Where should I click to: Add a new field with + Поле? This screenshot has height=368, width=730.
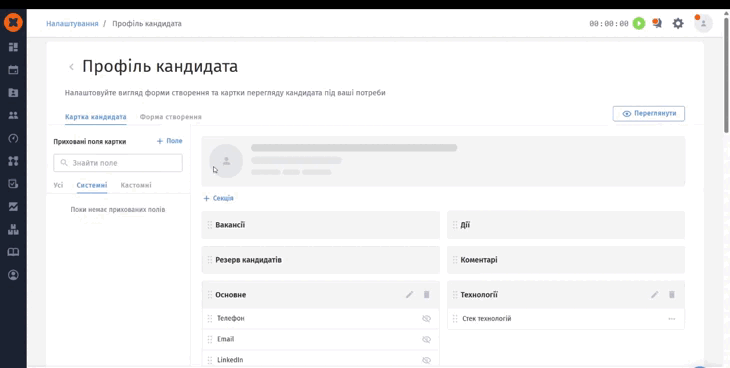point(169,141)
